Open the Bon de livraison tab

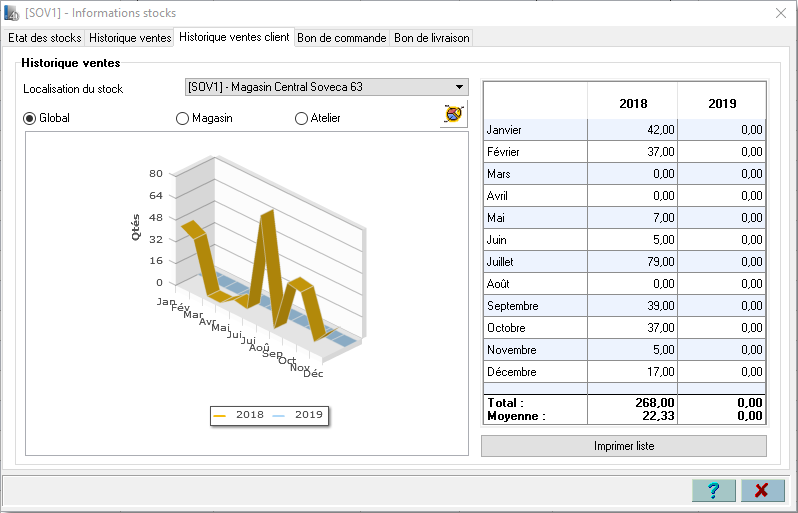point(432,38)
